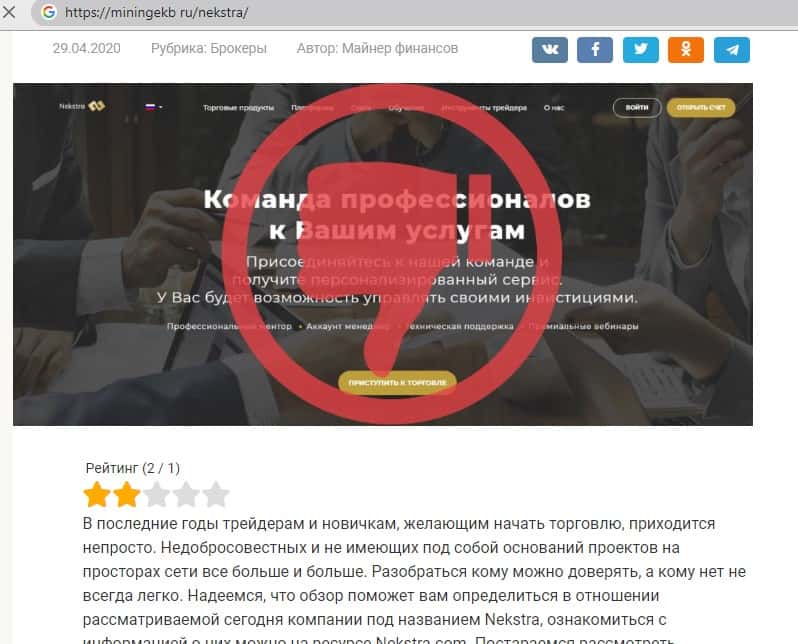Image resolution: width=798 pixels, height=644 pixels.
Task: Rate the article one star
Action: click(x=97, y=494)
